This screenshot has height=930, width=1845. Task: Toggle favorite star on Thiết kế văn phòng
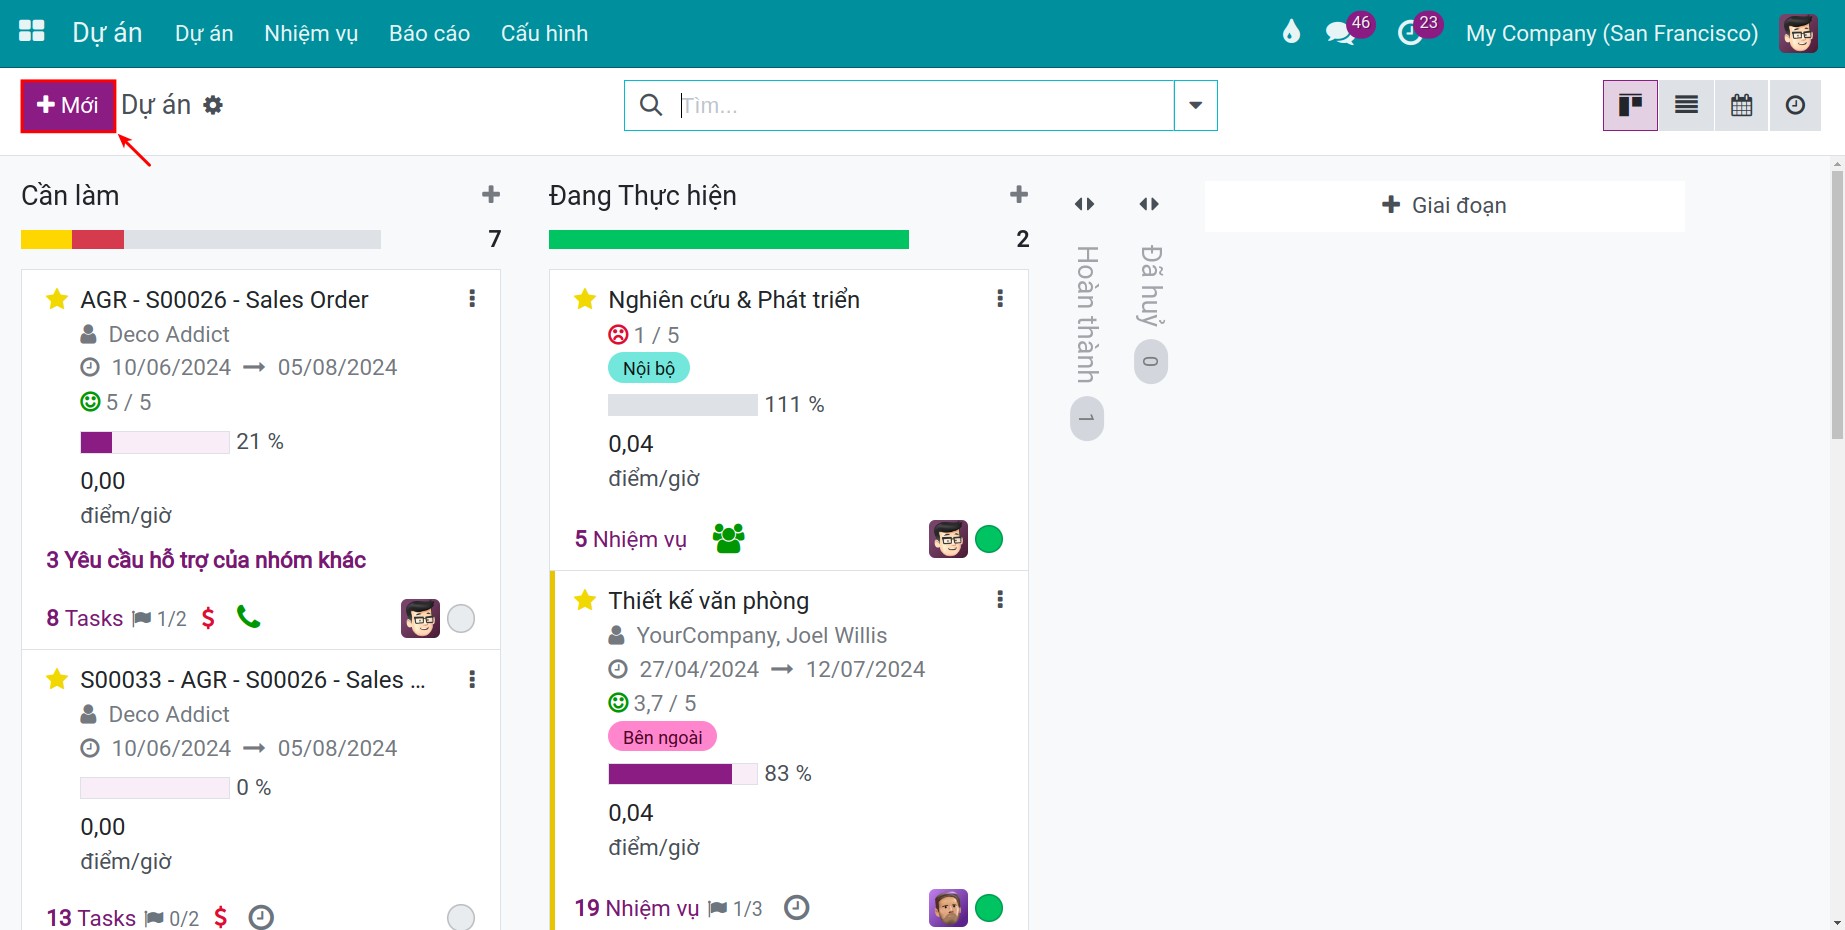point(585,600)
